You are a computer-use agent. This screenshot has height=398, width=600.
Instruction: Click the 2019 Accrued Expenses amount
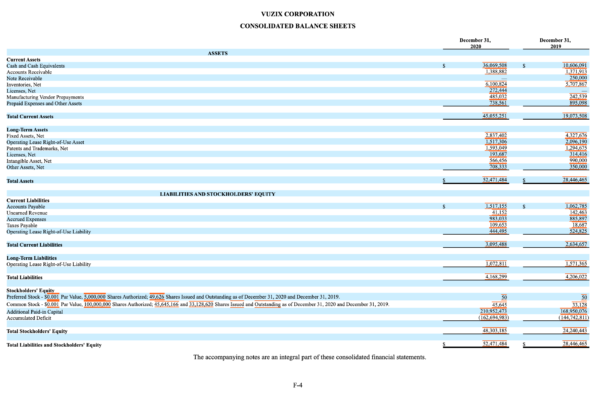578,219
